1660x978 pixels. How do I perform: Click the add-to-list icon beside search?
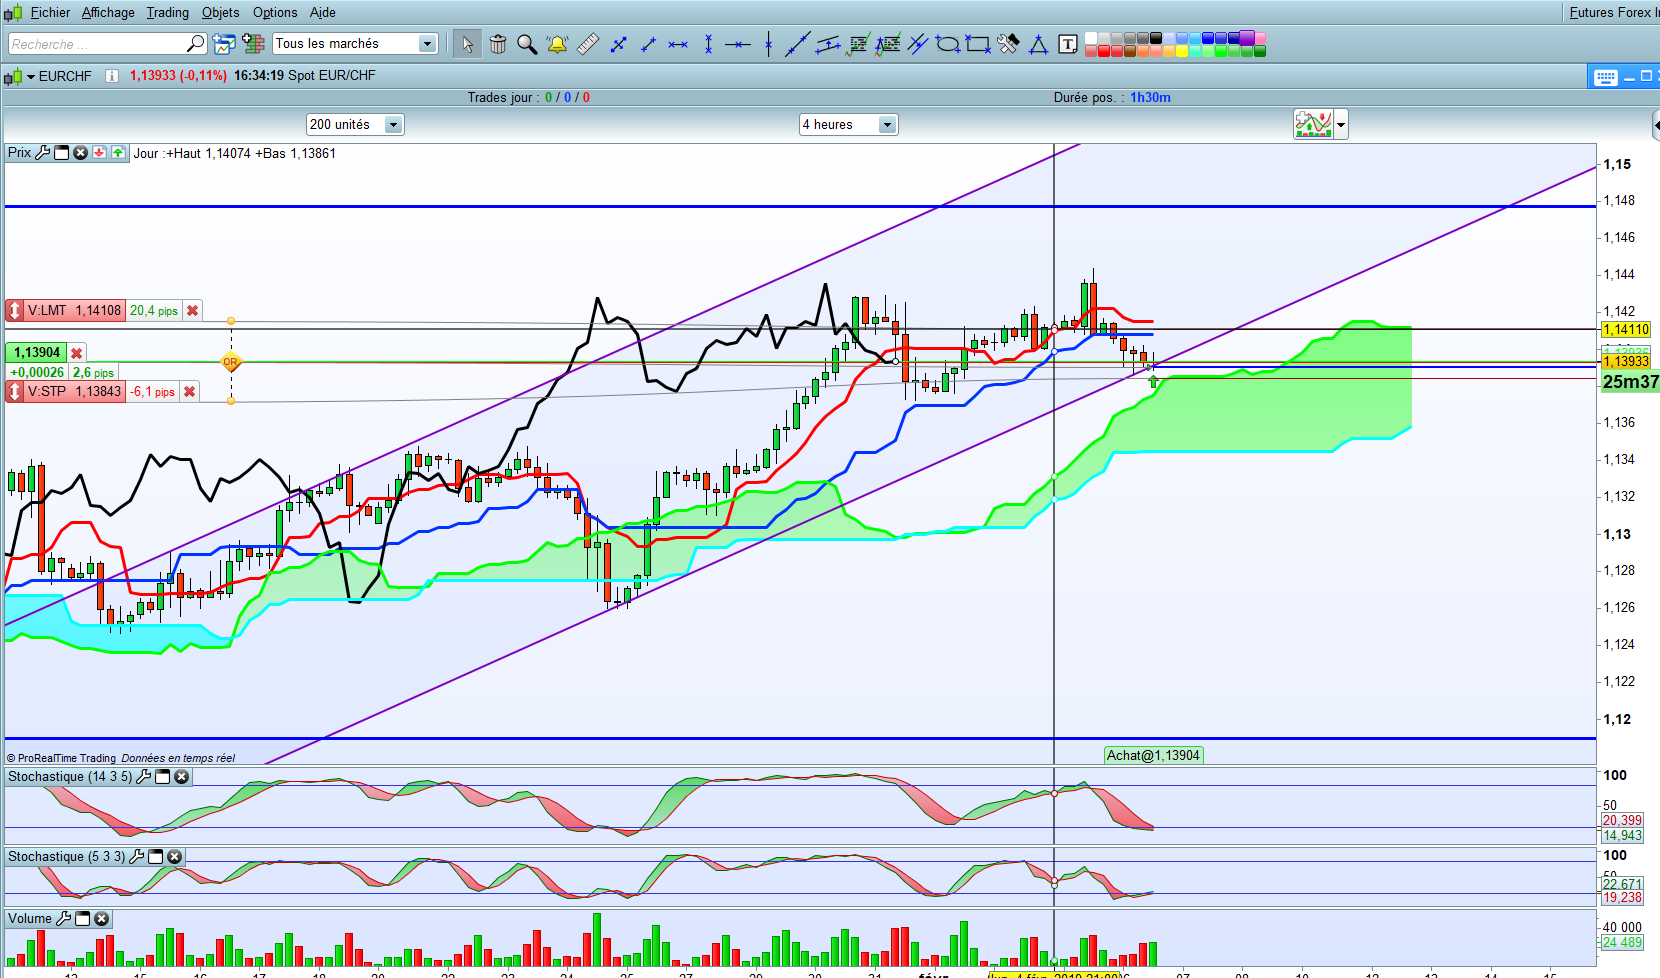254,44
